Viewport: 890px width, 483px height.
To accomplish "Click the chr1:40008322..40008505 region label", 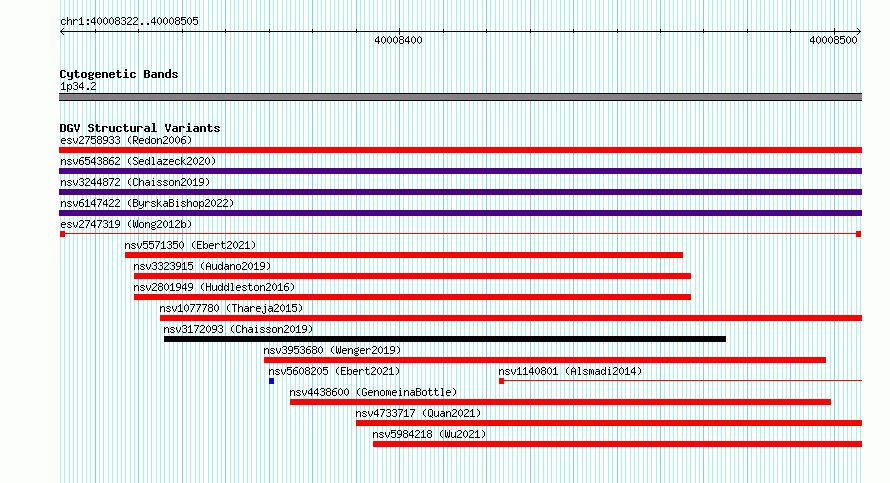I will [x=129, y=21].
